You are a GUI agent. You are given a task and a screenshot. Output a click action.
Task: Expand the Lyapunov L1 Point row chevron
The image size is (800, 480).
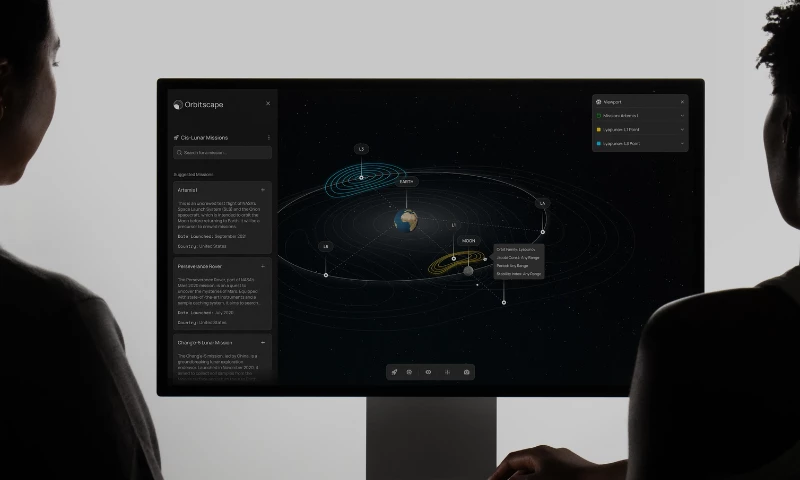point(682,129)
